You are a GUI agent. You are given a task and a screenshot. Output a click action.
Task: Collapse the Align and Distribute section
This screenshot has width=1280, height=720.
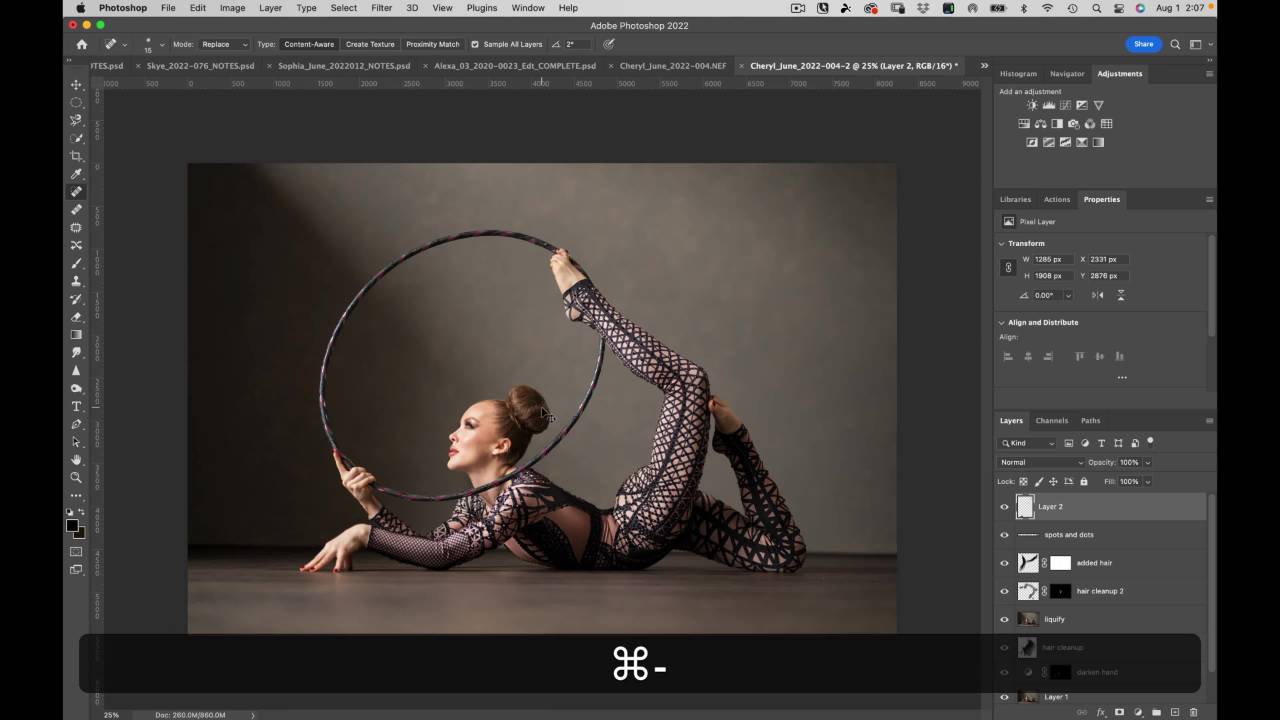click(1002, 322)
